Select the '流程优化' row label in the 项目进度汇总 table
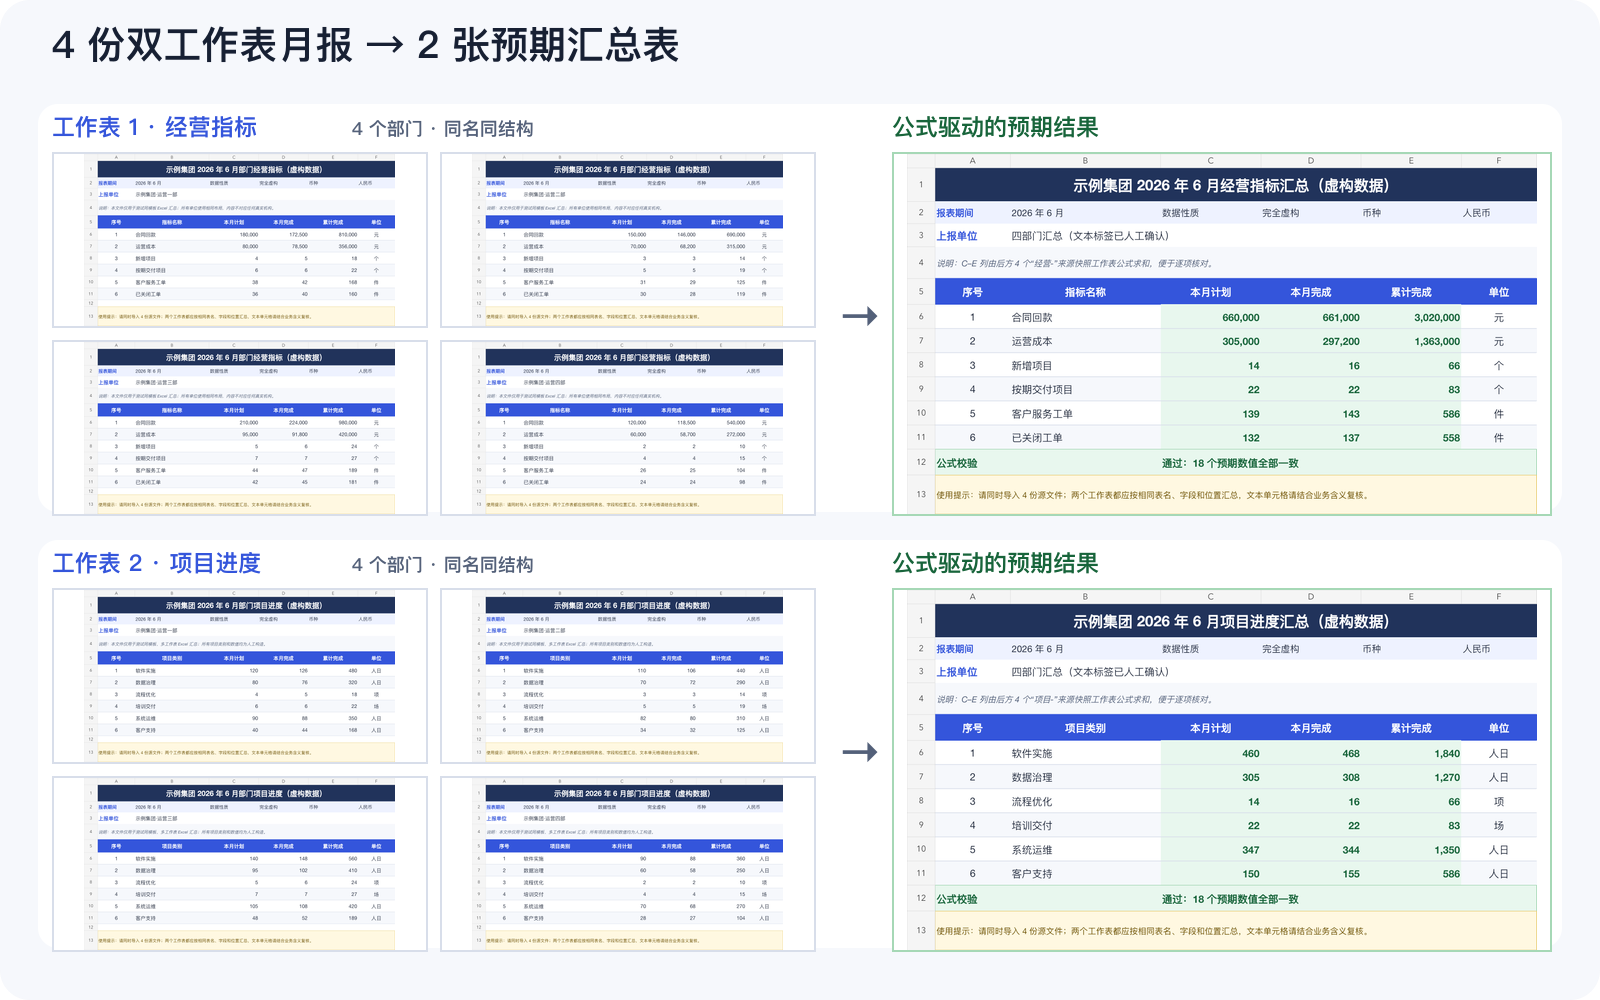Viewport: 1600px width, 1000px height. point(1032,801)
